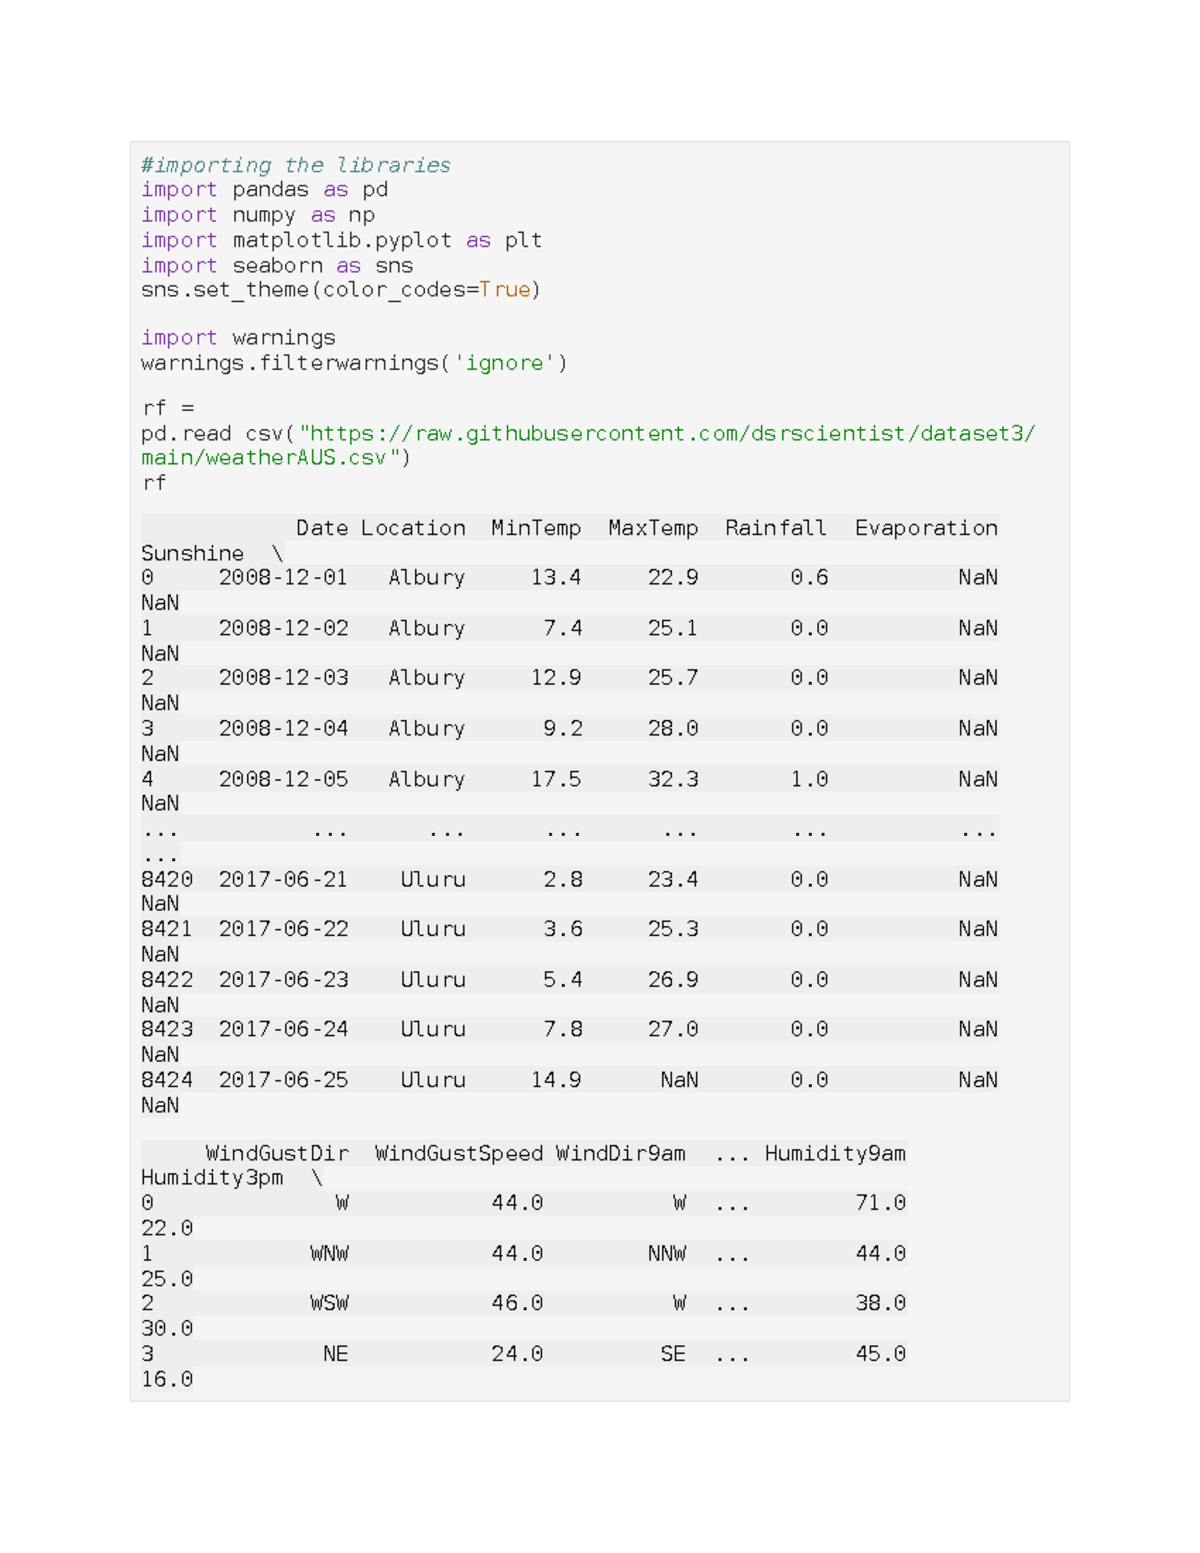
Task: Click the '#importing the libraries' comment
Action: click(x=296, y=165)
